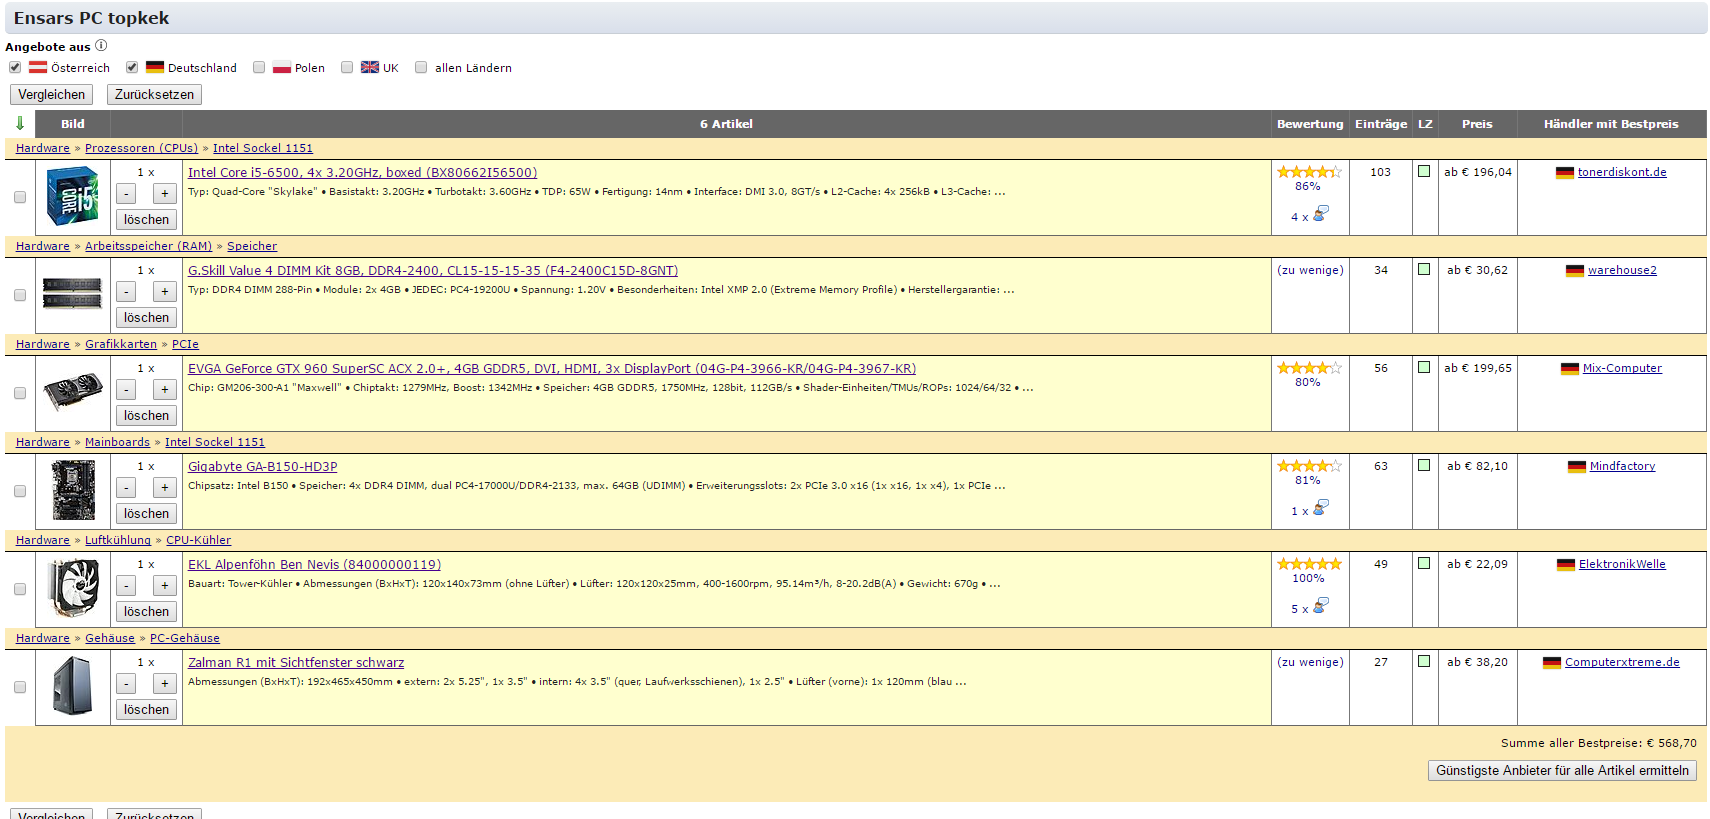Viewport: 1710px width, 819px height.
Task: Open the Arbeitsspeicher (RAM) category link
Action: coord(148,246)
